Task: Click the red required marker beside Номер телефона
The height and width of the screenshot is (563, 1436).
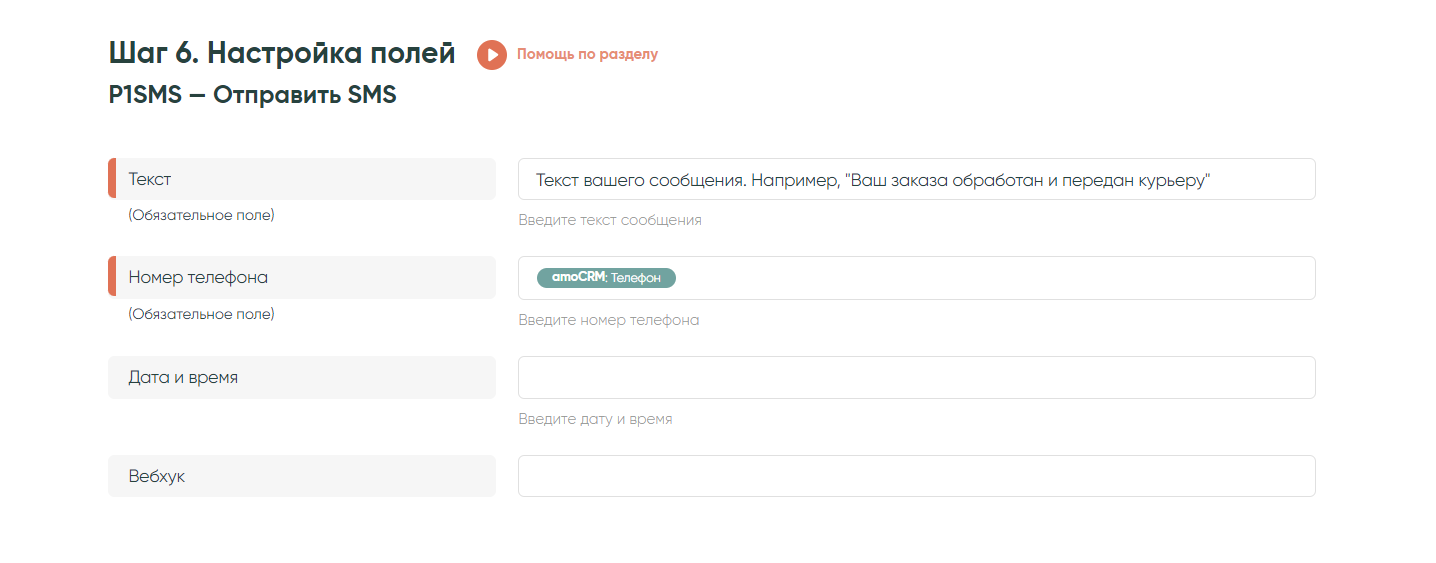Action: (x=112, y=278)
